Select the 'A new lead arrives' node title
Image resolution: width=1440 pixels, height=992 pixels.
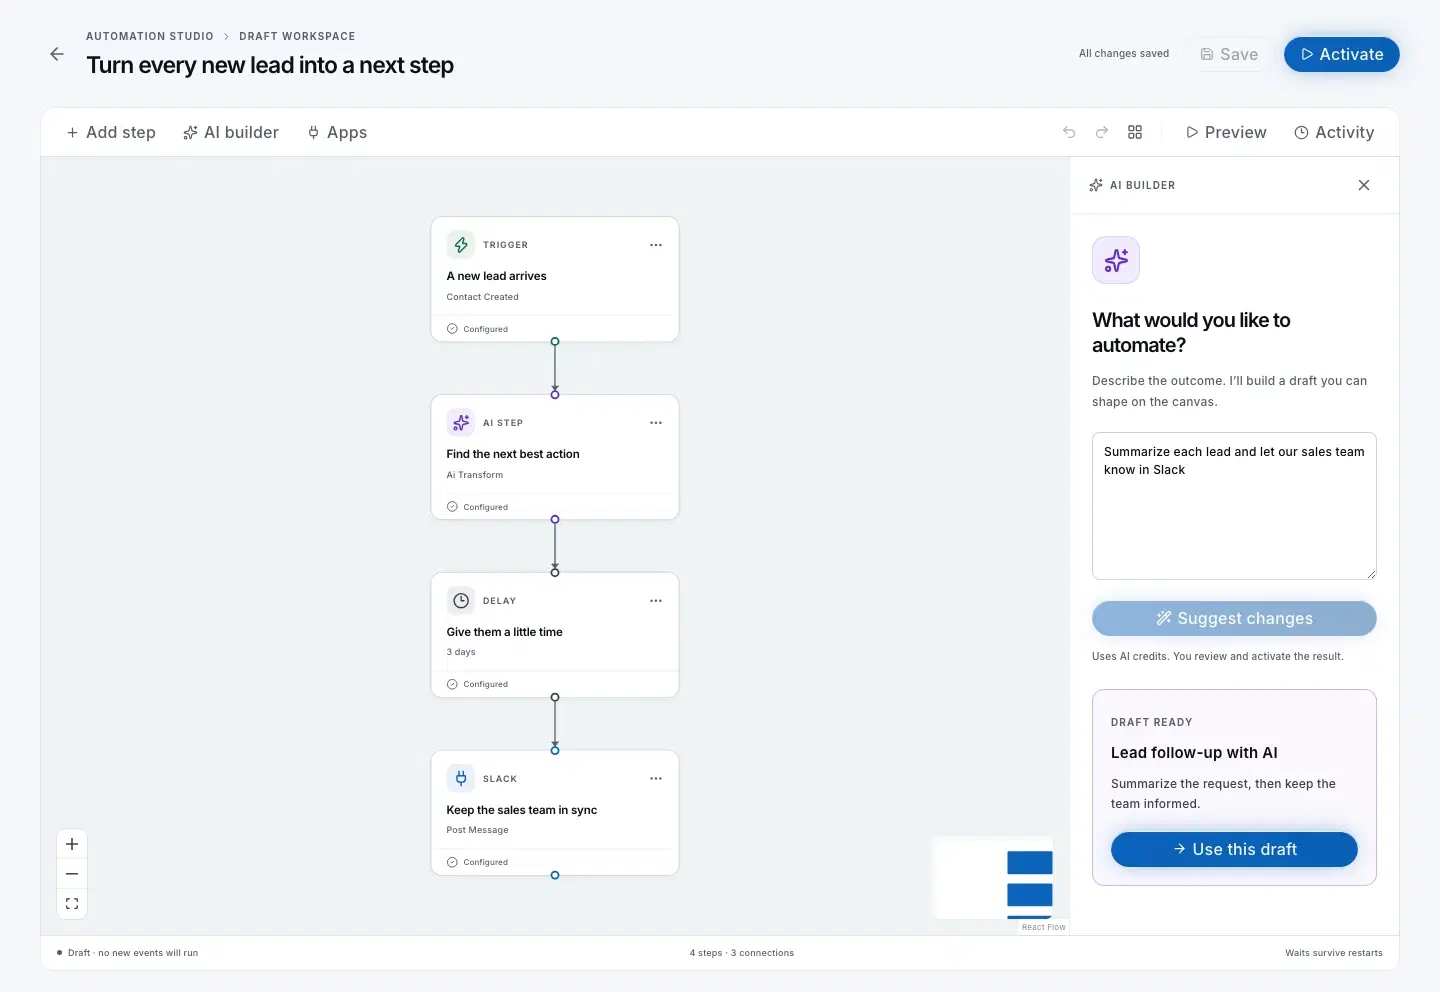click(x=497, y=276)
